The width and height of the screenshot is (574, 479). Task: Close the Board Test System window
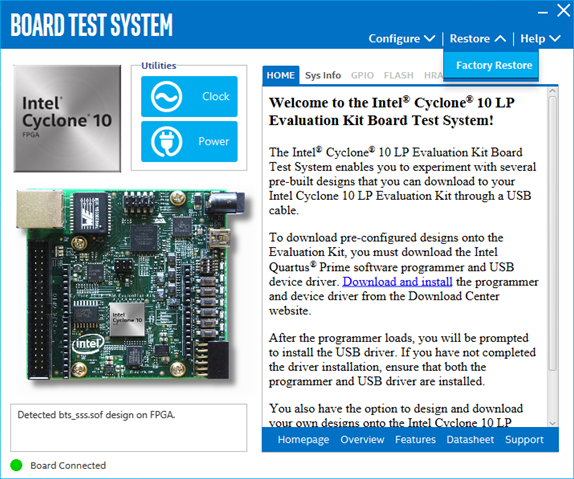tap(563, 11)
